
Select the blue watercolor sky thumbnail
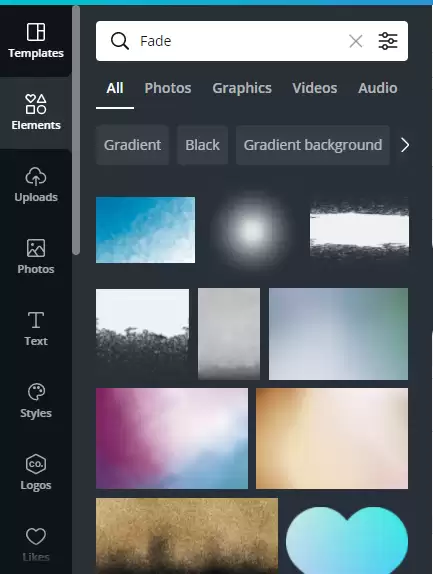tap(145, 230)
